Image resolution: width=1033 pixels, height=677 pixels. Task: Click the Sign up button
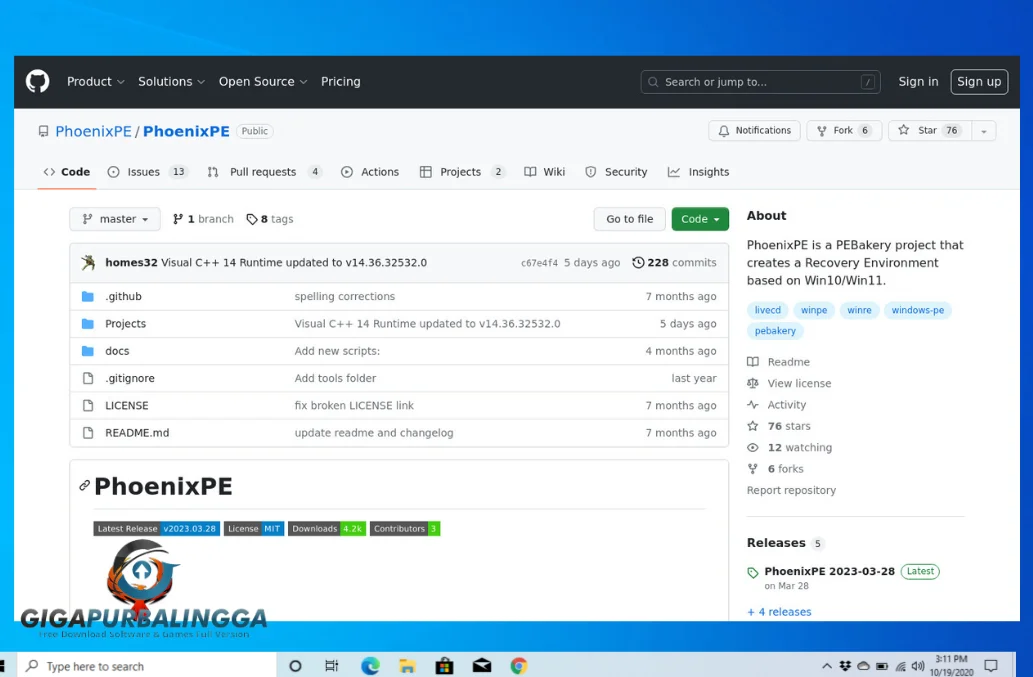click(978, 82)
